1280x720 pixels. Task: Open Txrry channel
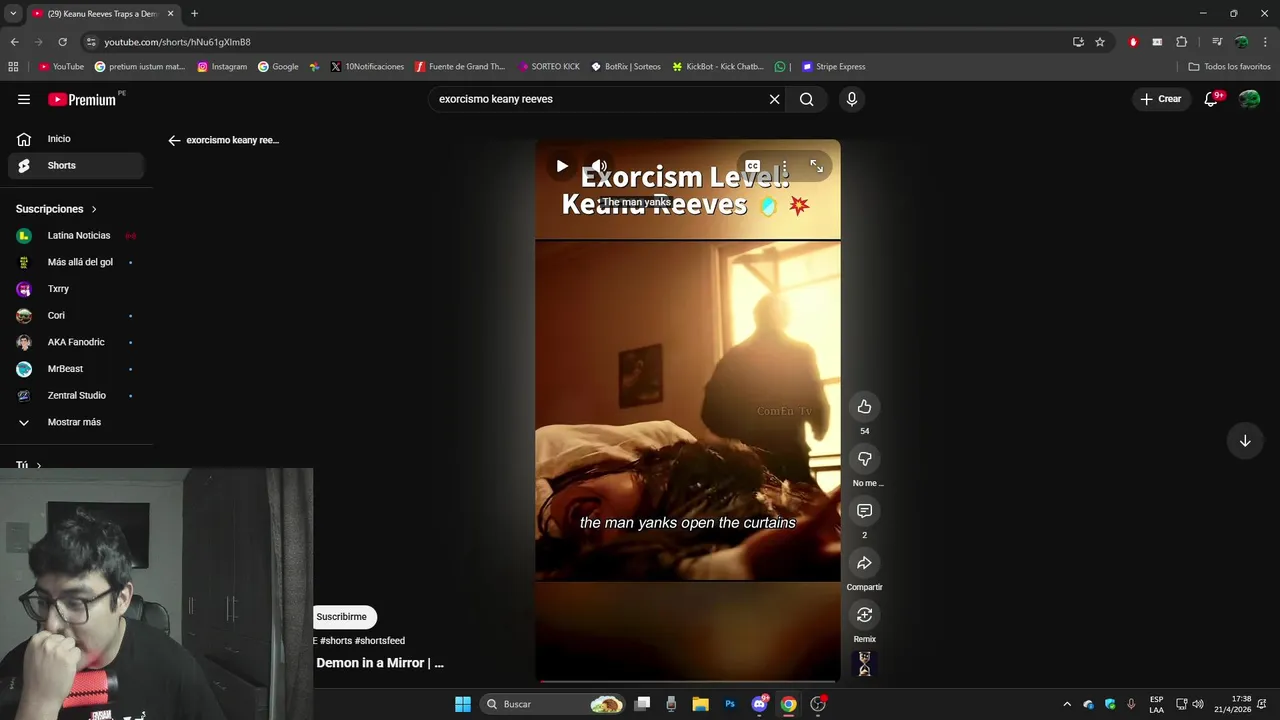click(x=76, y=289)
